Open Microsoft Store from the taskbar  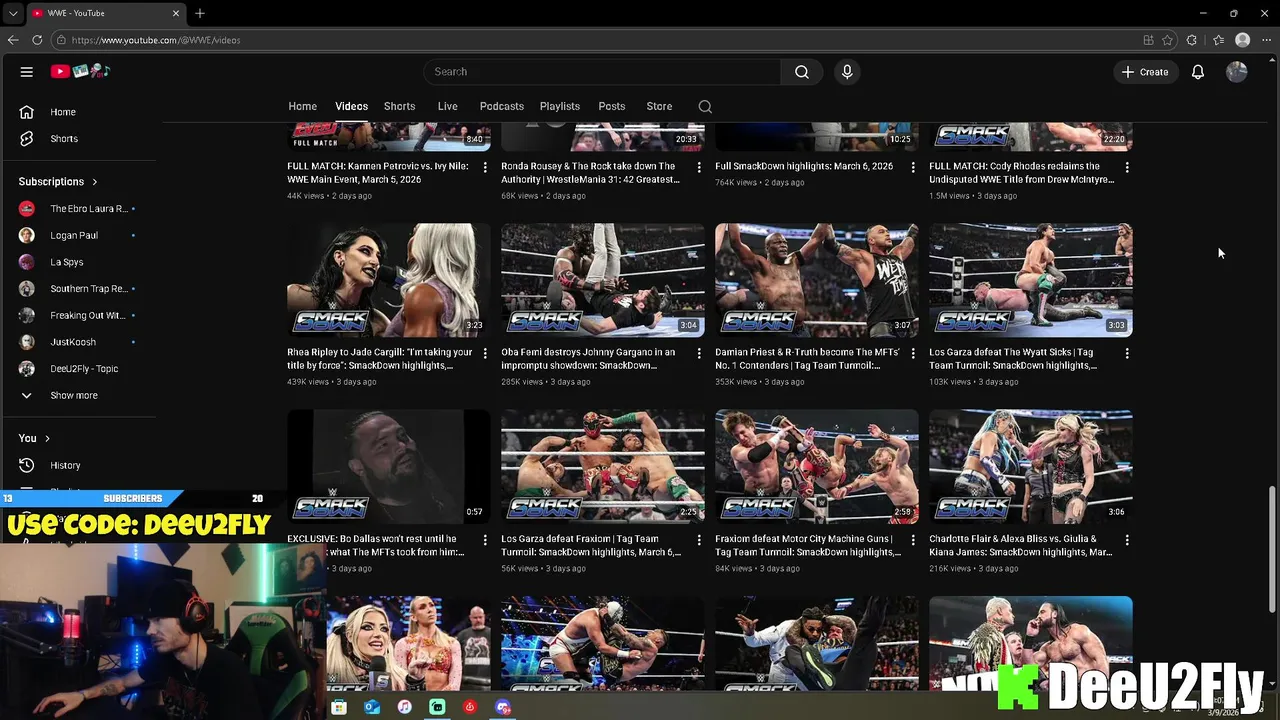click(339, 707)
